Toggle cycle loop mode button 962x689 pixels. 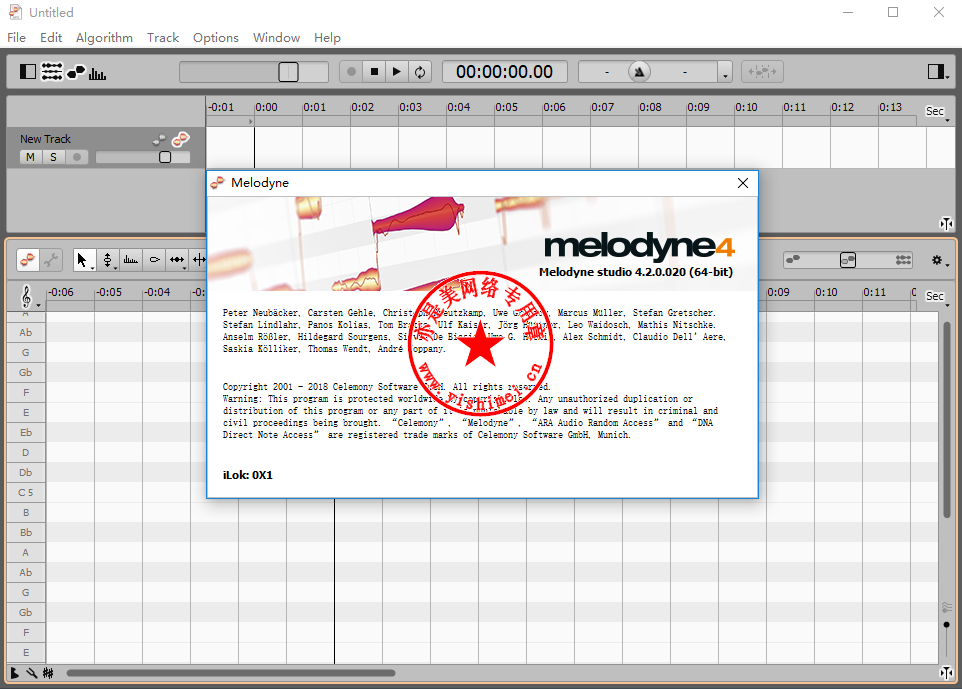pos(420,72)
